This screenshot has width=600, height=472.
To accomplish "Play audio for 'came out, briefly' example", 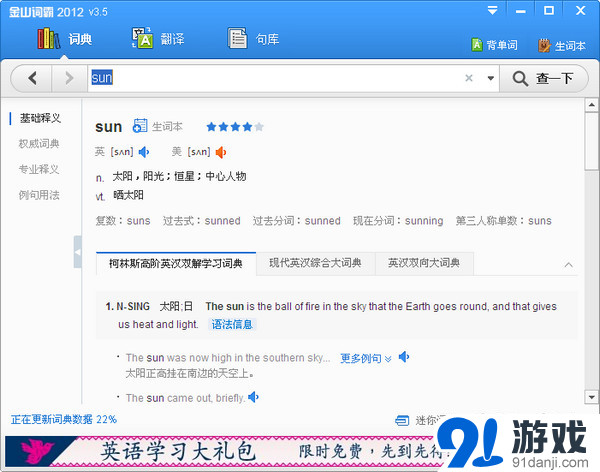I will 253,397.
